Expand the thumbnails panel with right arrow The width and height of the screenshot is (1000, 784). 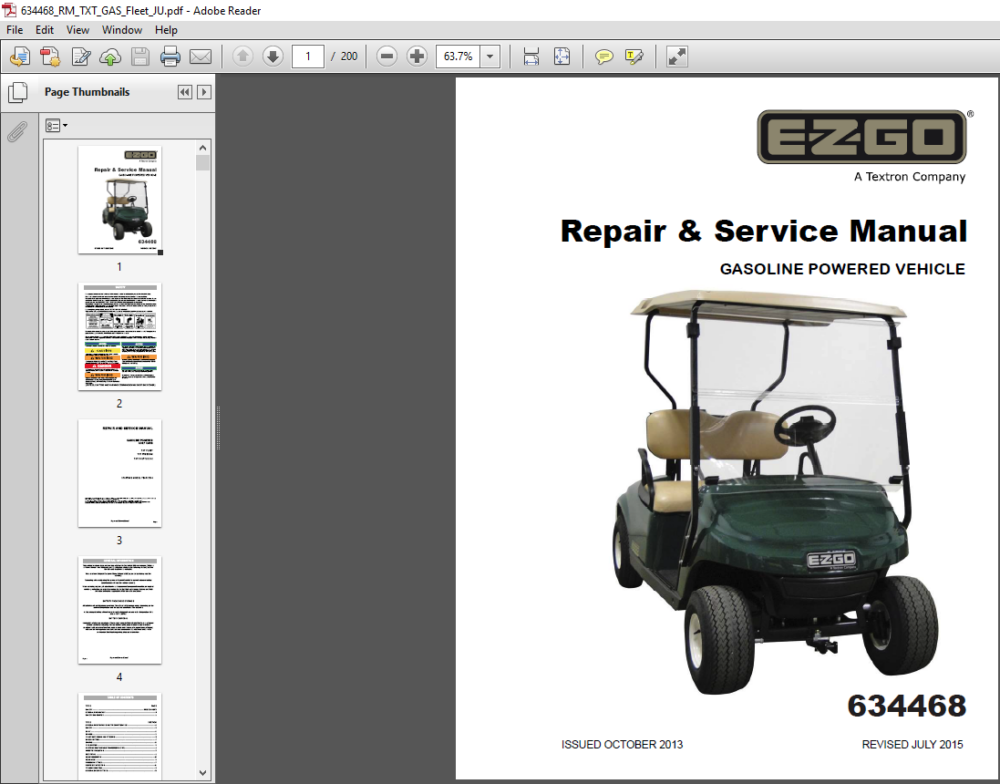pos(204,92)
